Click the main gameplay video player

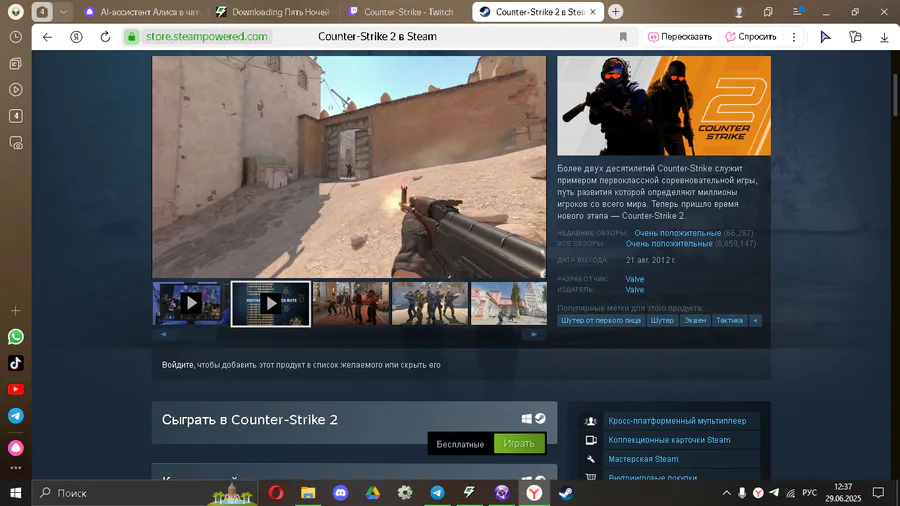tap(349, 167)
